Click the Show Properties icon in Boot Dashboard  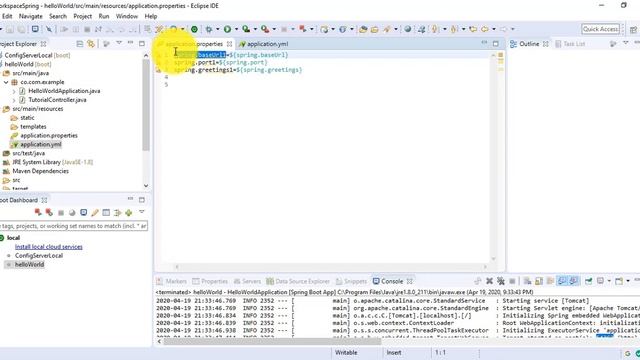pos(106,213)
